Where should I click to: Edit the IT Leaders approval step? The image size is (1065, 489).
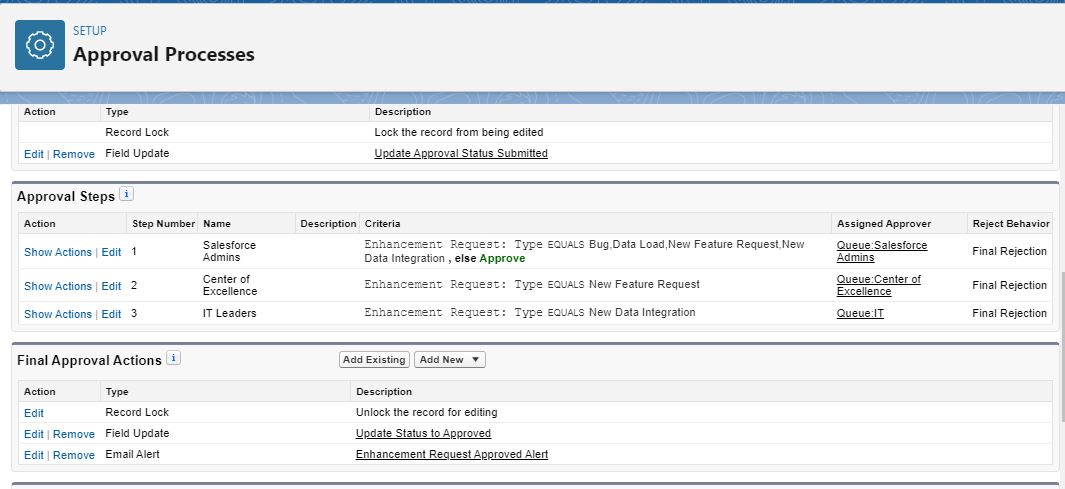pos(111,314)
